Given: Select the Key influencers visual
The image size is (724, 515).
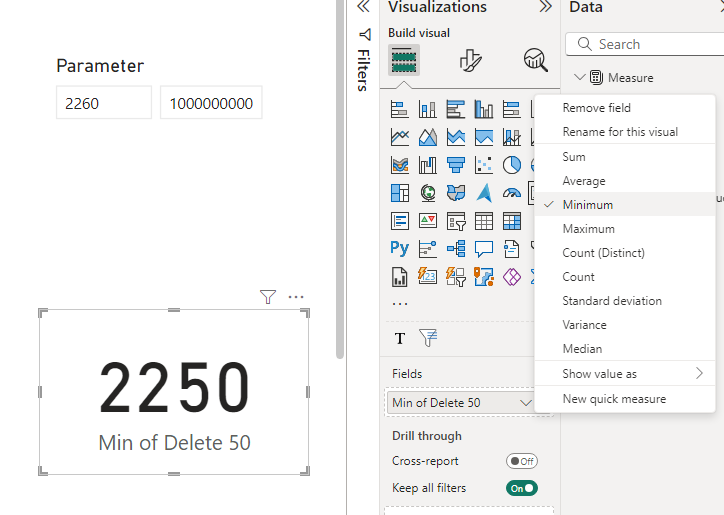Looking at the screenshot, I should (x=428, y=249).
